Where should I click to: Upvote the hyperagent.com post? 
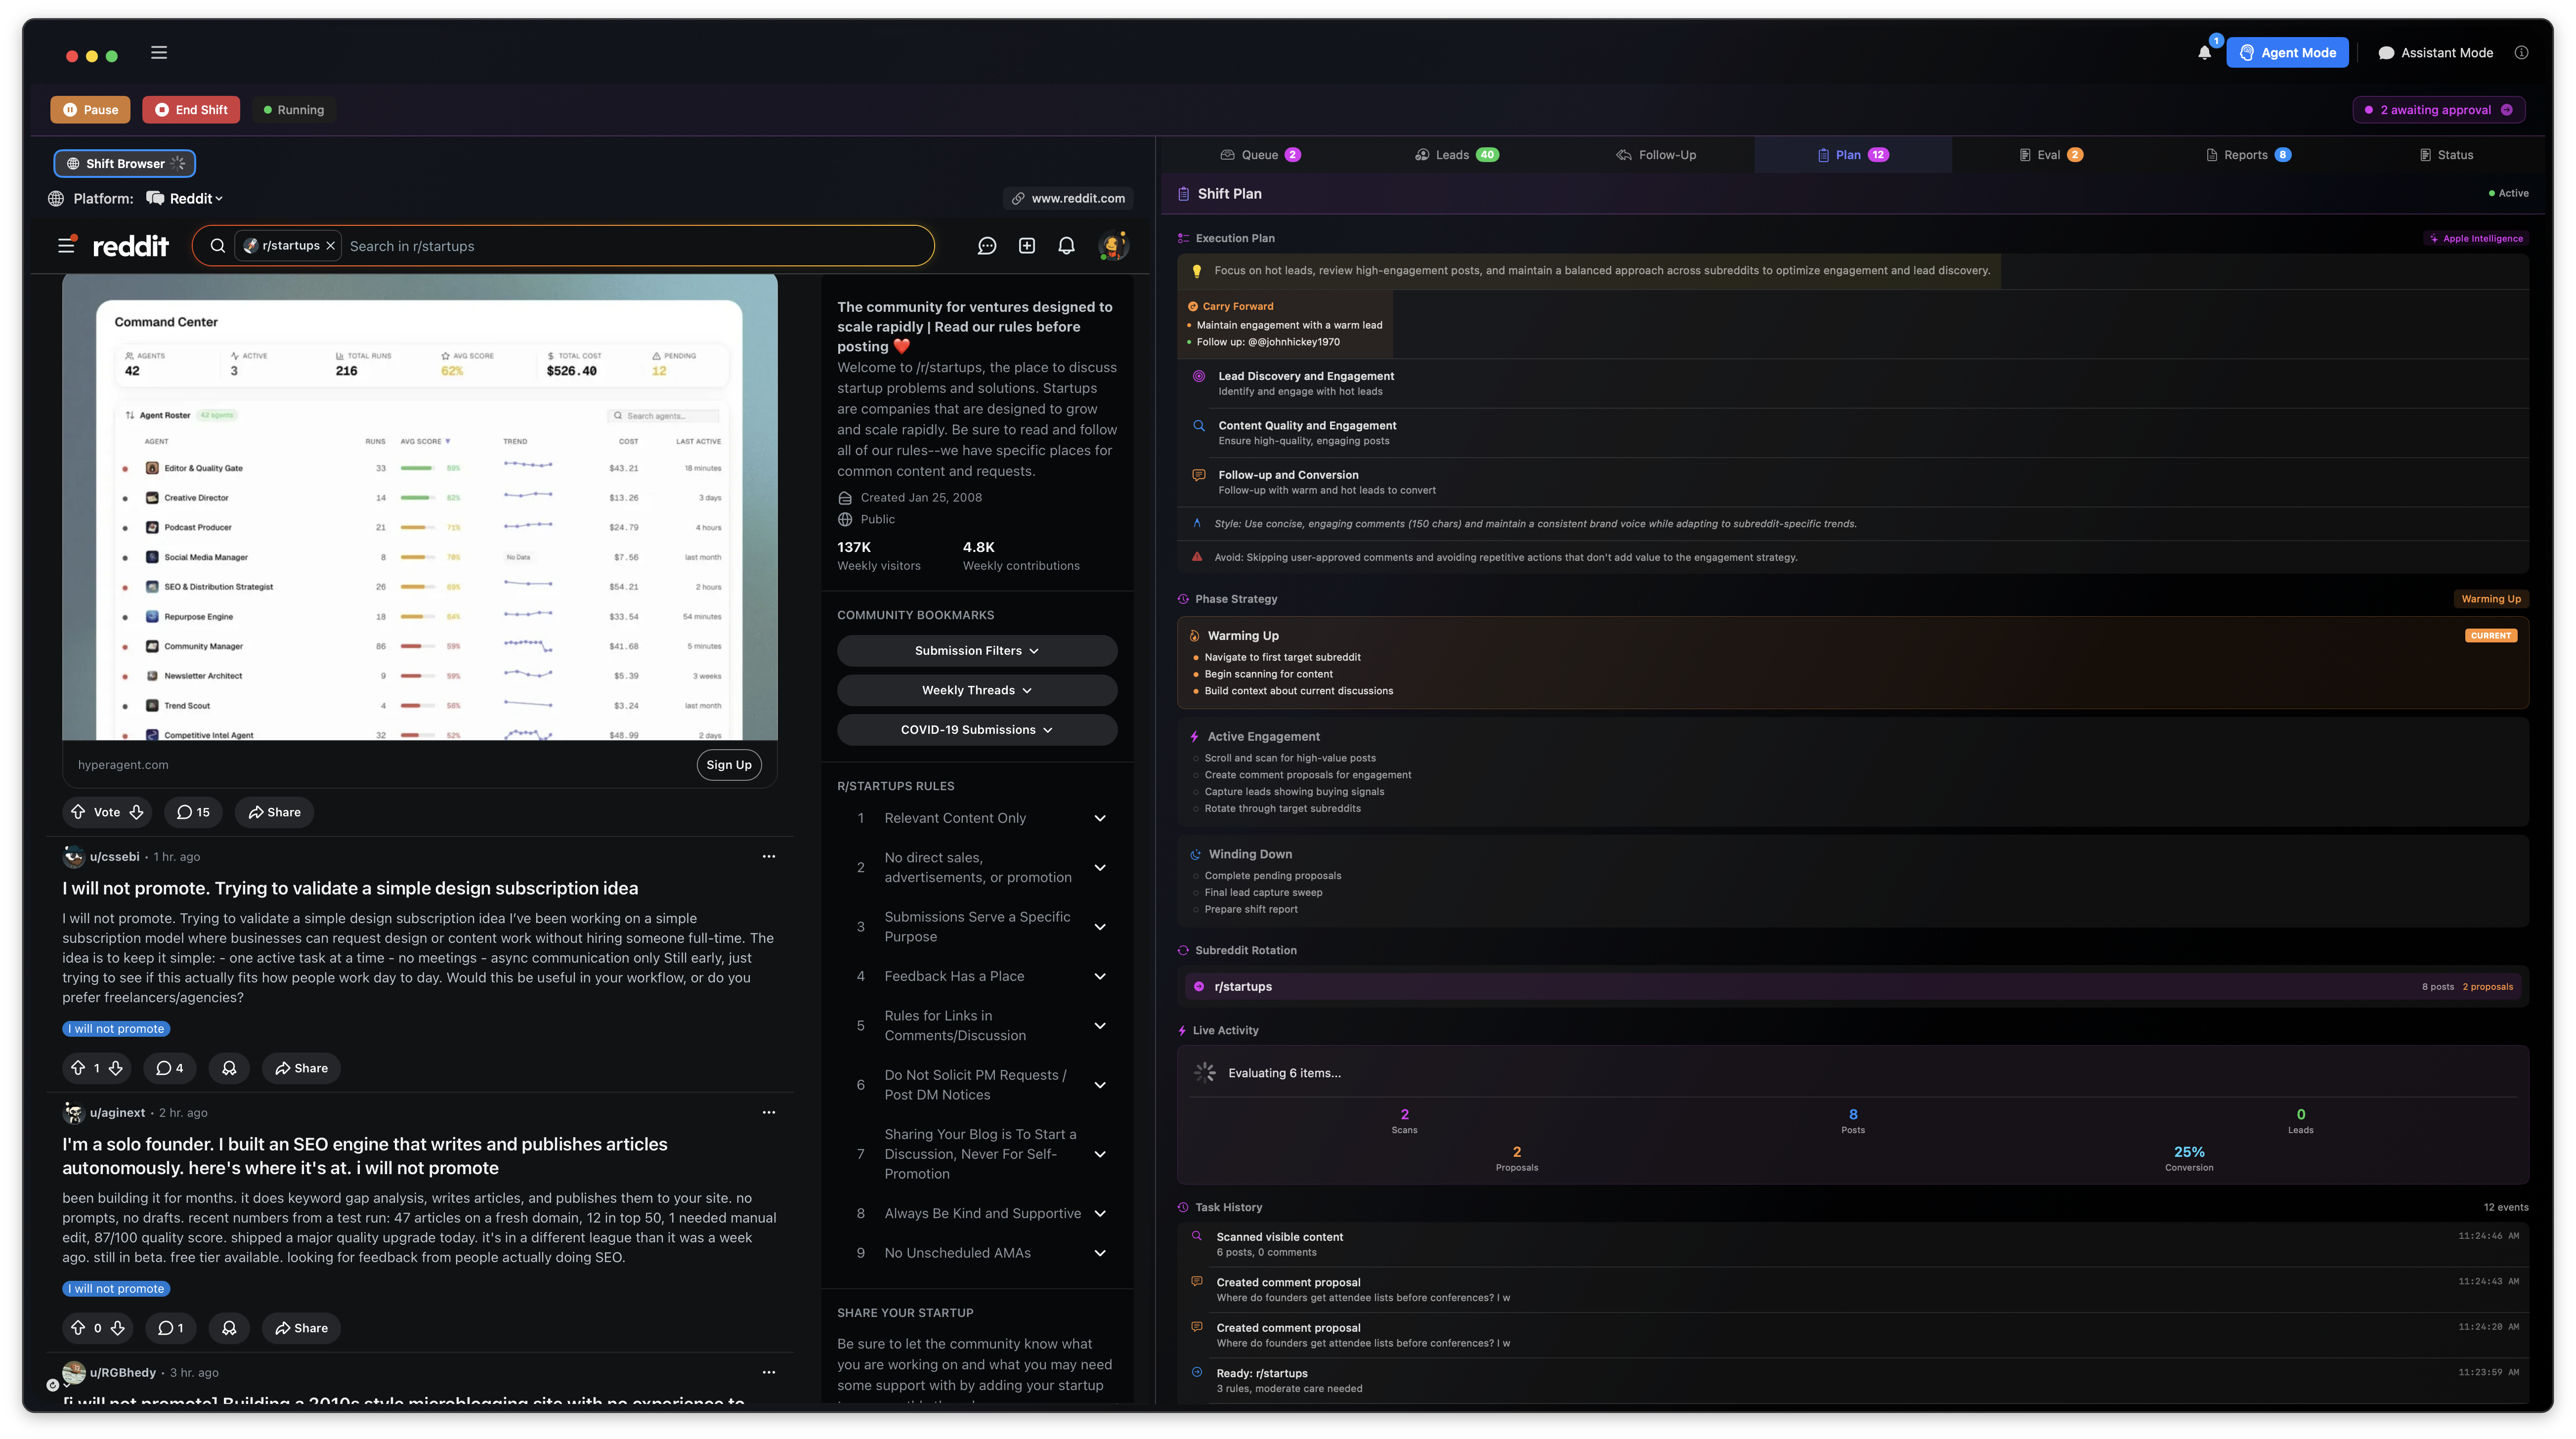(x=78, y=812)
